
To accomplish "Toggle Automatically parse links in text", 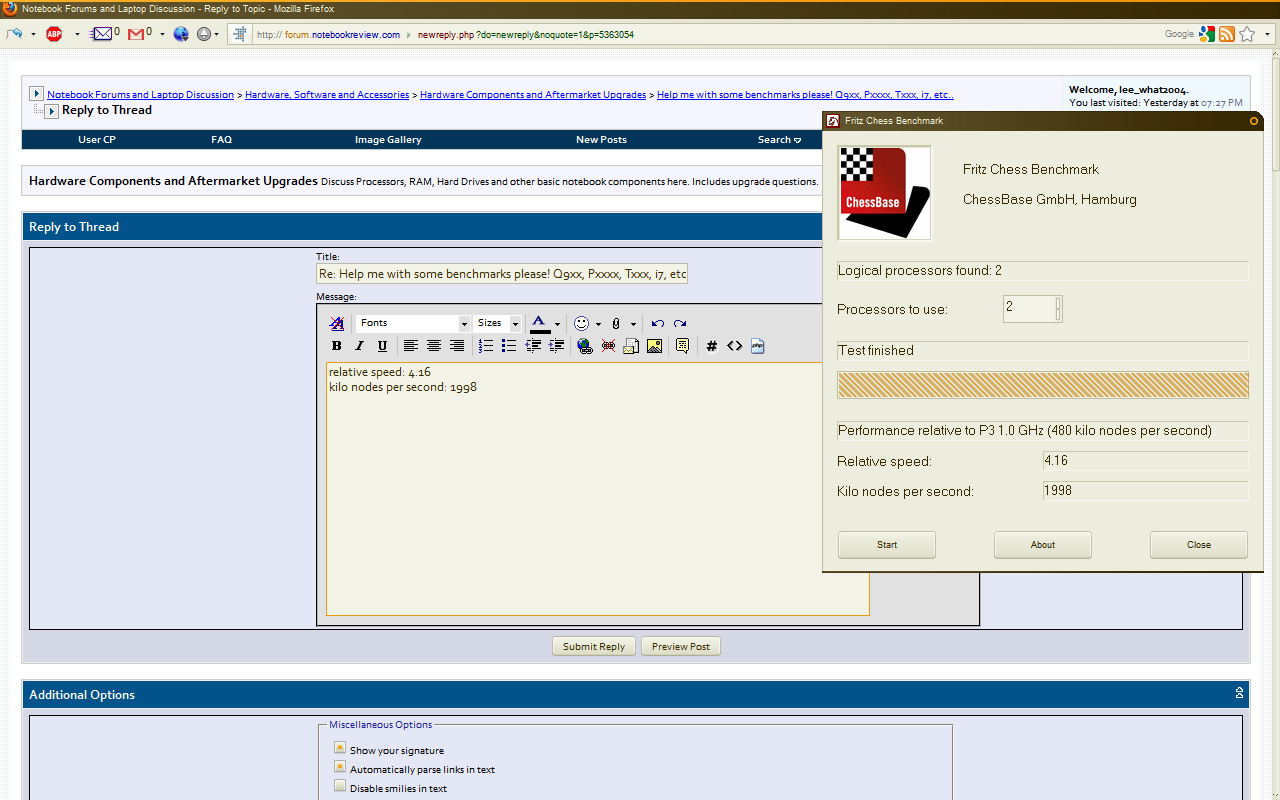I will tap(340, 767).
